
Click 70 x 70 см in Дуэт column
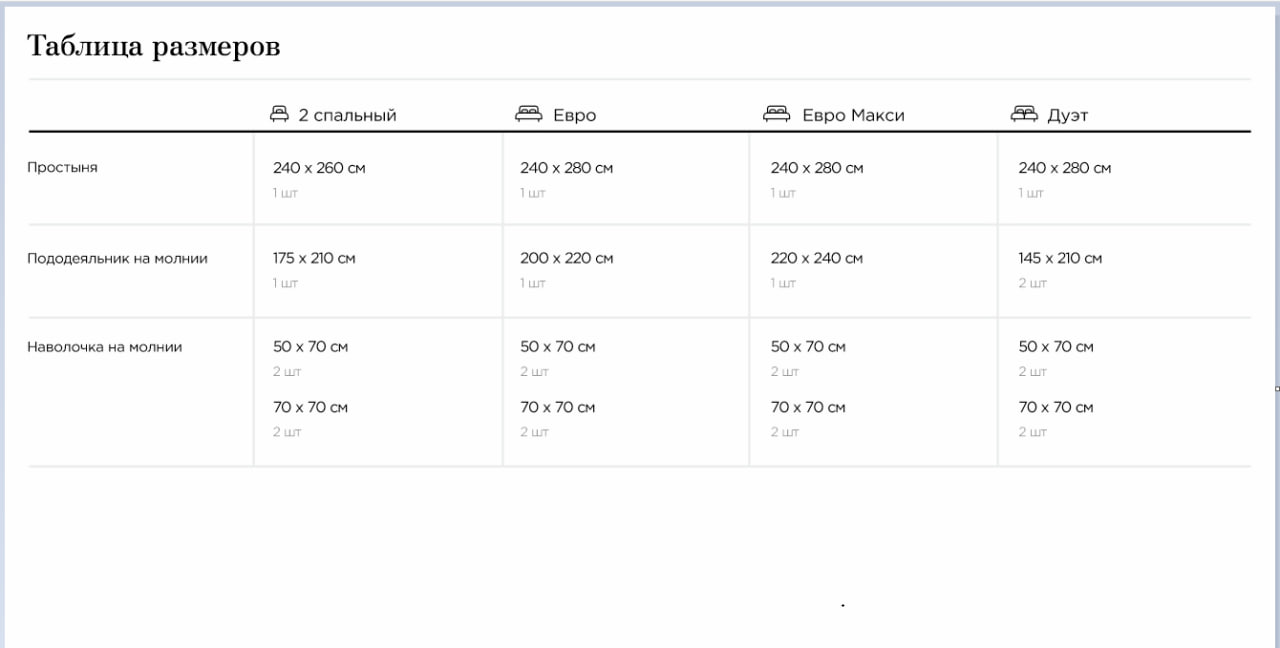pyautogui.click(x=1056, y=407)
